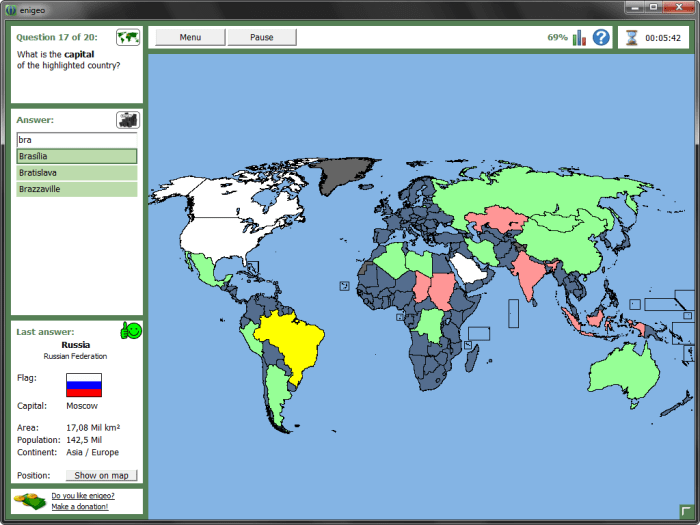Click the green thumbs-up smiley icon
700x525 pixels.
130,330
